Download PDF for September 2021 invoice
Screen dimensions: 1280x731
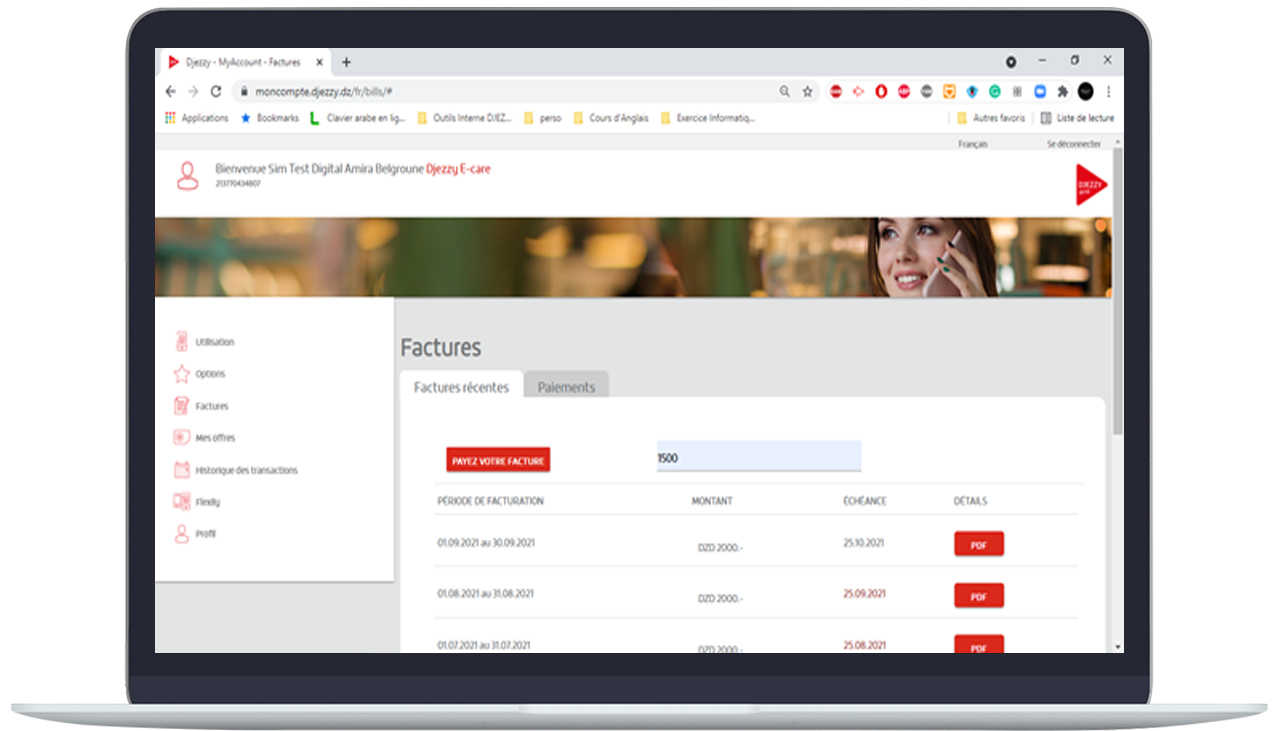coord(979,545)
